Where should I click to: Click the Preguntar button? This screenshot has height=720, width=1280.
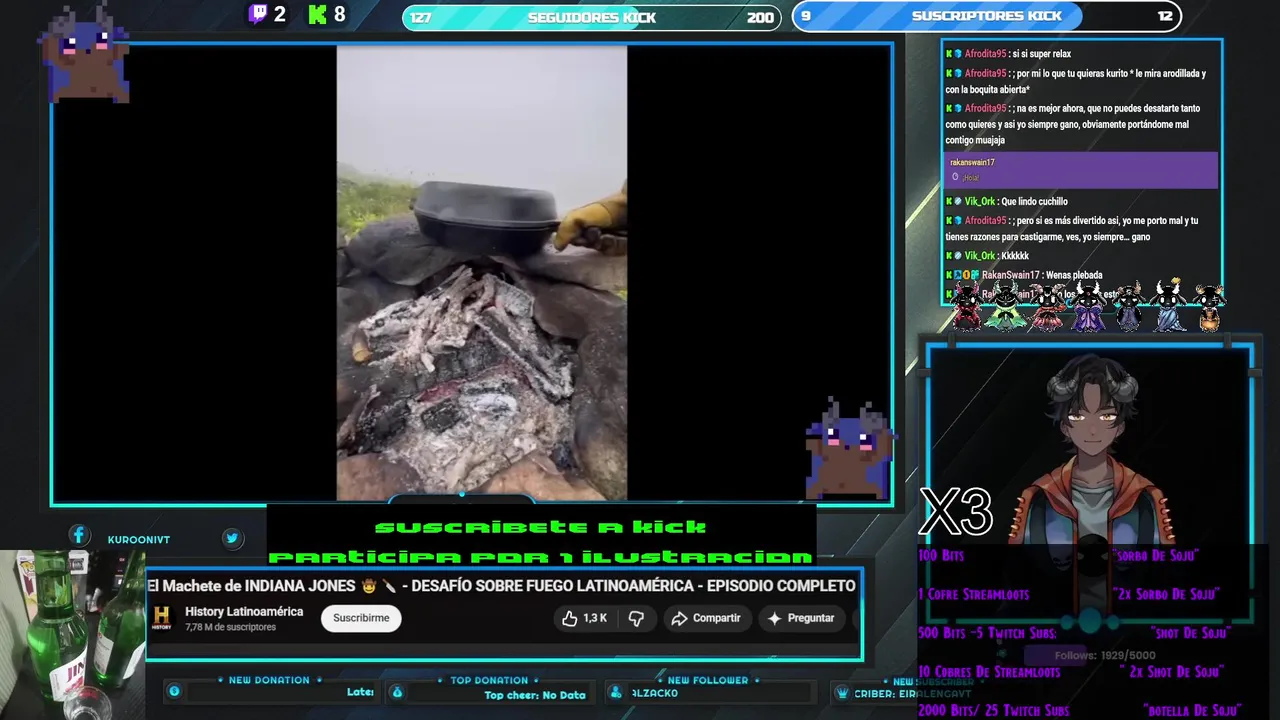(800, 618)
